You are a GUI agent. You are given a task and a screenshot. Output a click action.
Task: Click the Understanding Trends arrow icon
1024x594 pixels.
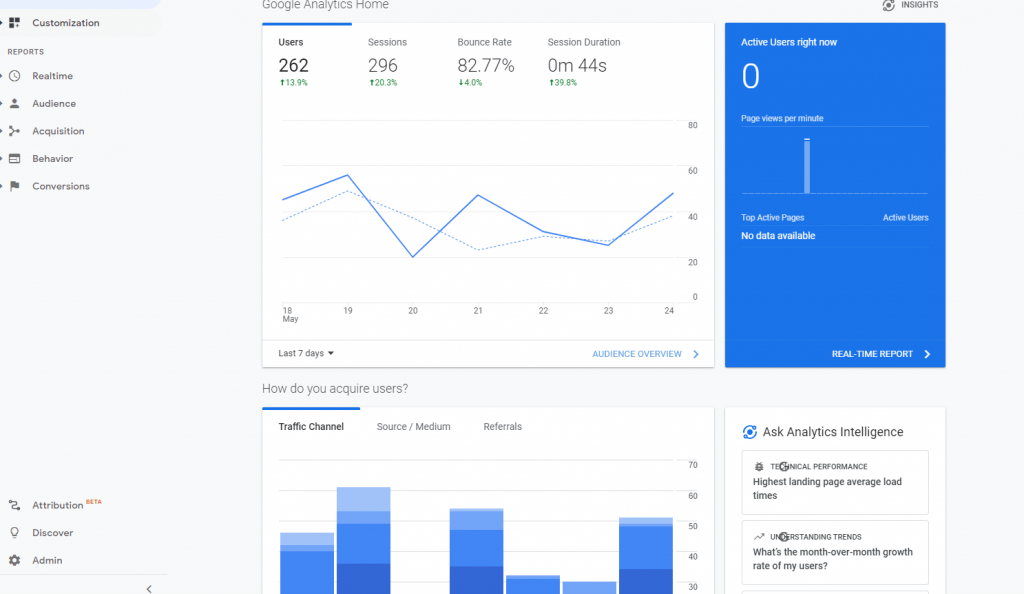759,537
